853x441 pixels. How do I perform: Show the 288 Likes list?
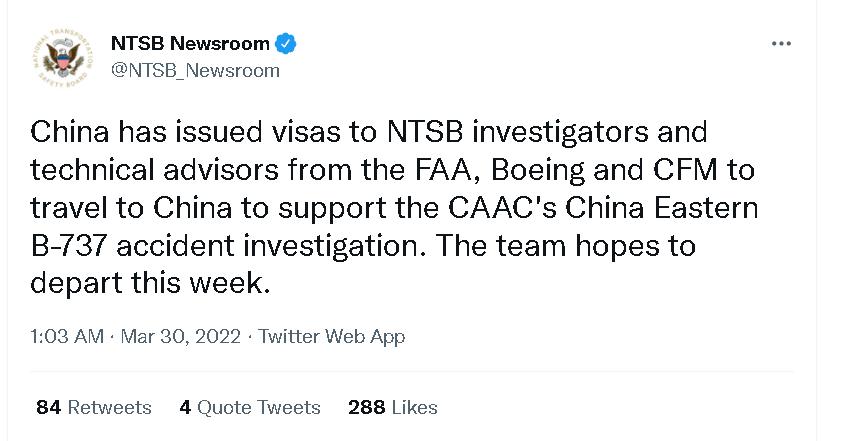pyautogui.click(x=393, y=407)
